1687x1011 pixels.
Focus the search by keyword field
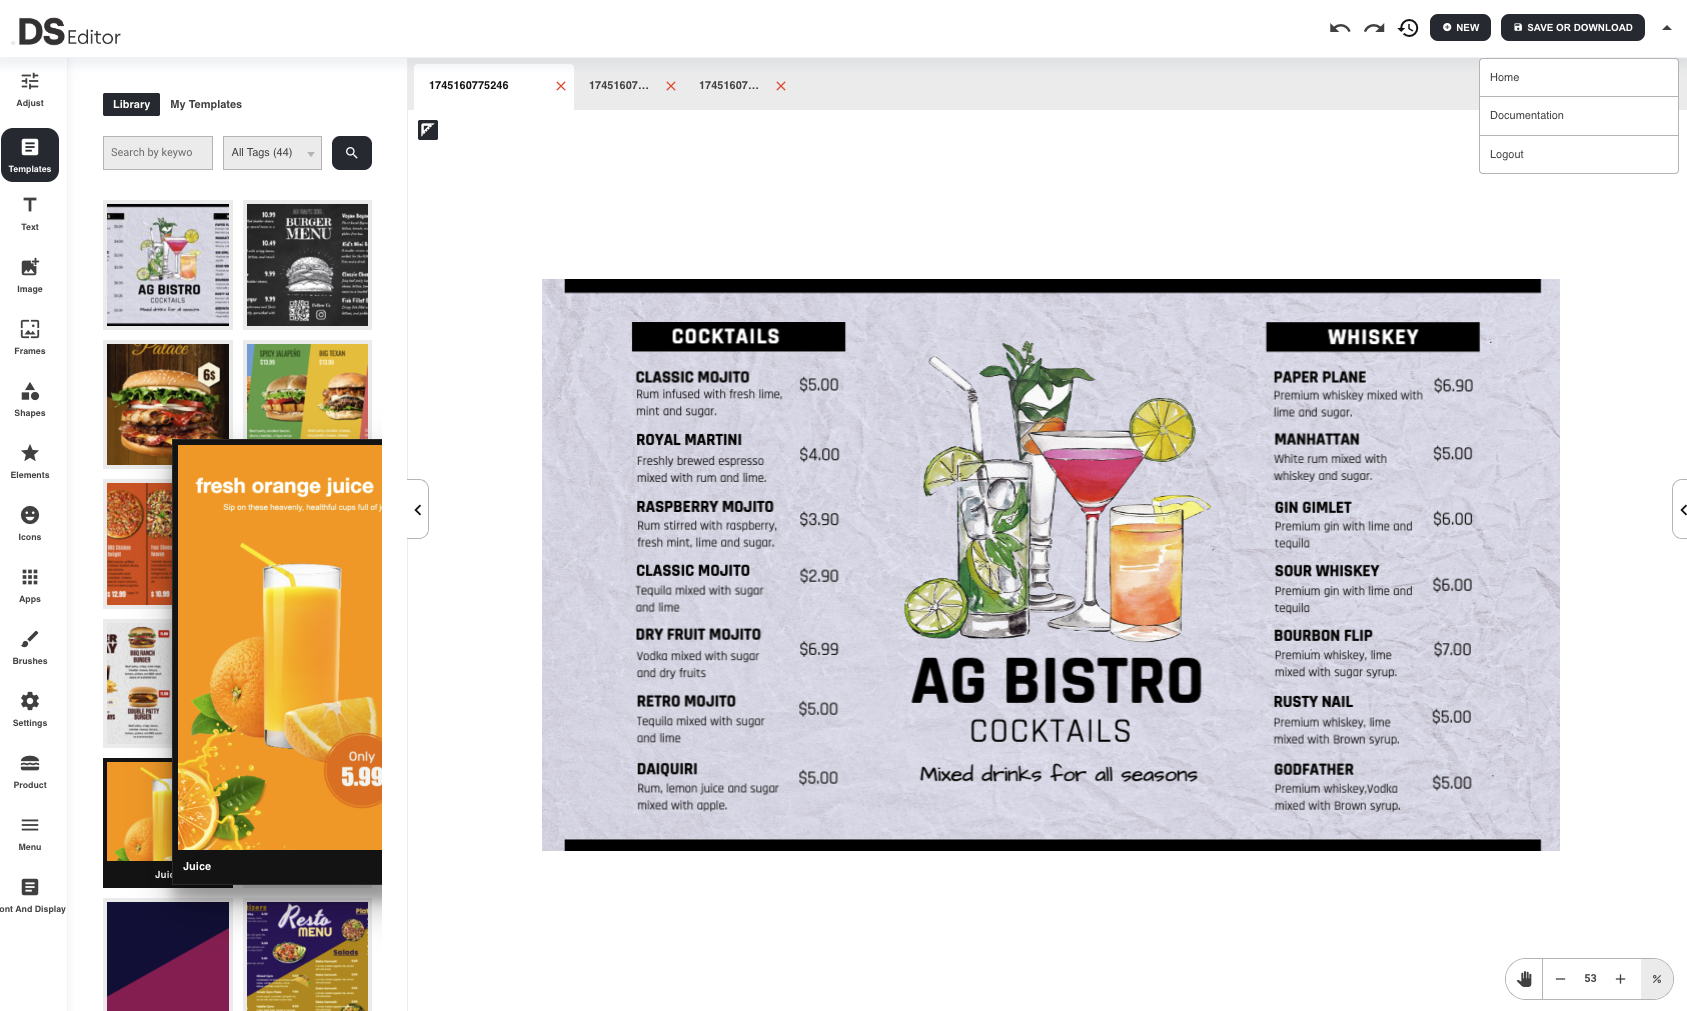[x=158, y=153]
